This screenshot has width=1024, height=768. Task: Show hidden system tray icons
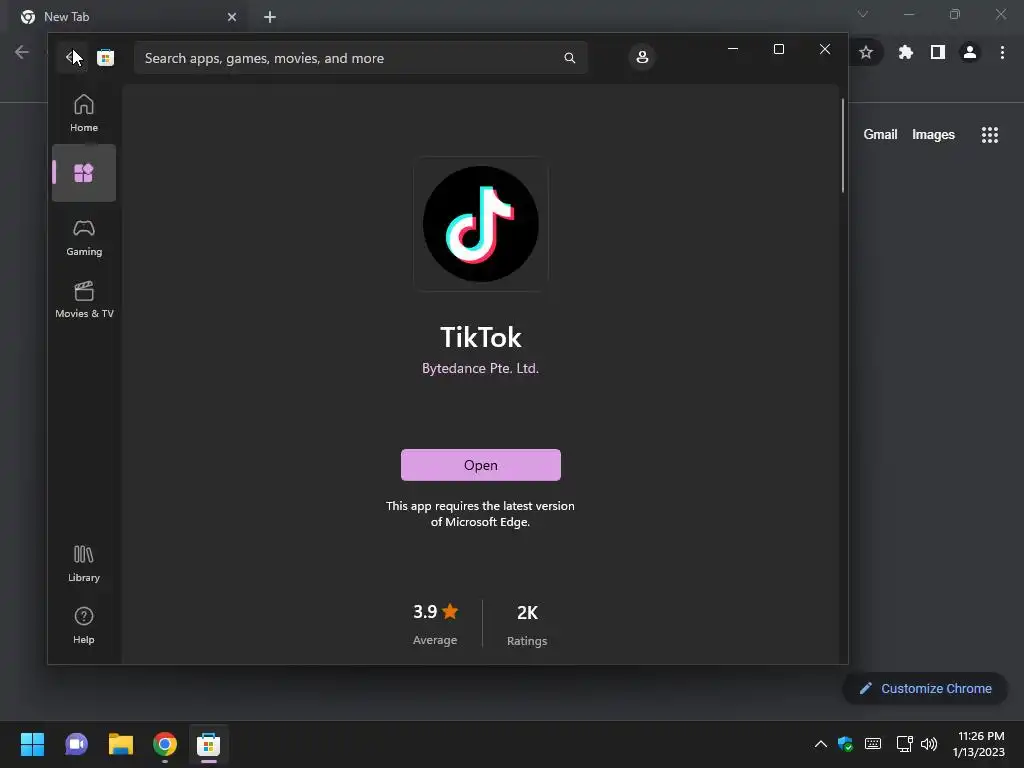pyautogui.click(x=821, y=744)
